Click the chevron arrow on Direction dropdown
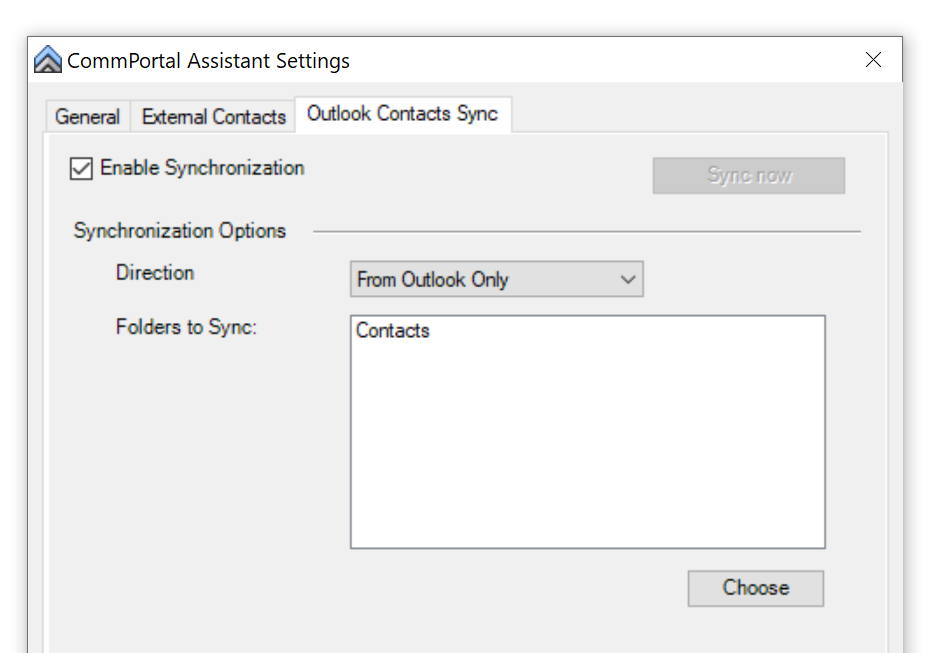 pos(628,280)
